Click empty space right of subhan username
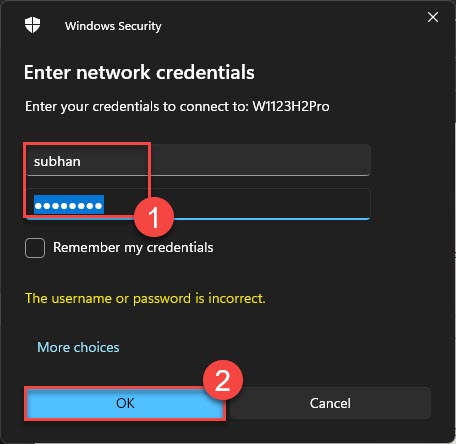 click(260, 160)
